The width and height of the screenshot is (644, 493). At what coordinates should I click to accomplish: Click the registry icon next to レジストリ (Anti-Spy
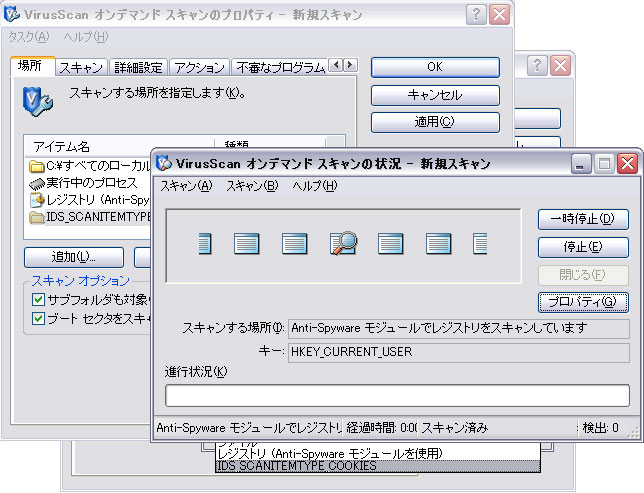[37, 200]
